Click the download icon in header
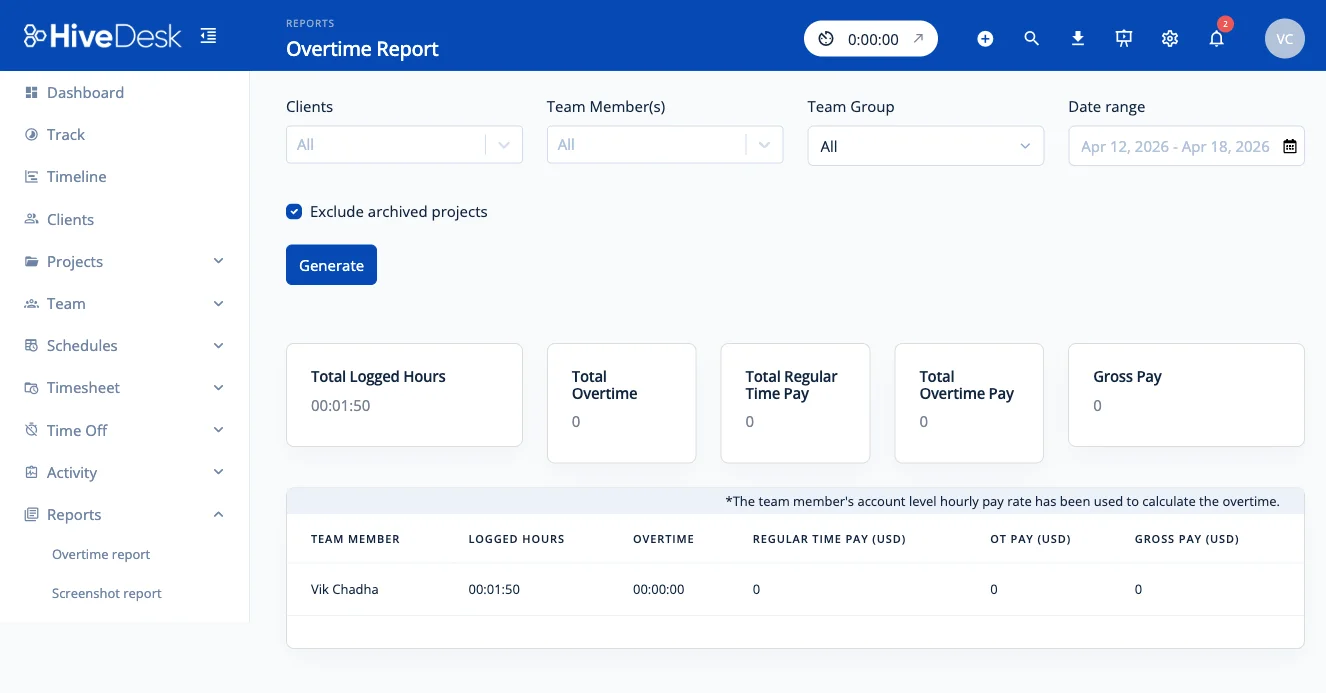The width and height of the screenshot is (1326, 693). click(x=1078, y=39)
